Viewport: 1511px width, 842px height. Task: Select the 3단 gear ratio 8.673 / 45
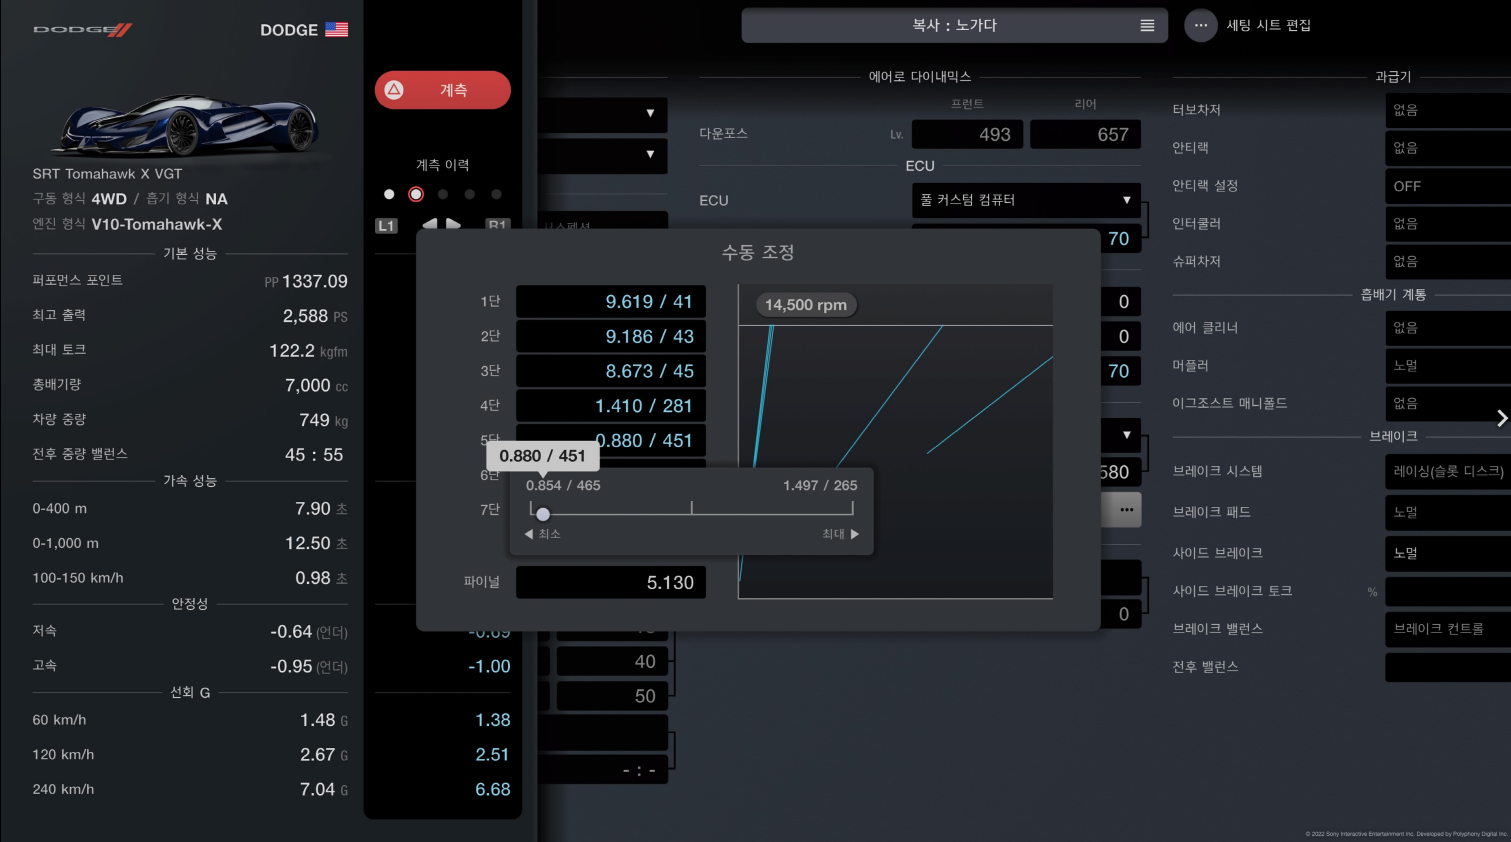[611, 371]
